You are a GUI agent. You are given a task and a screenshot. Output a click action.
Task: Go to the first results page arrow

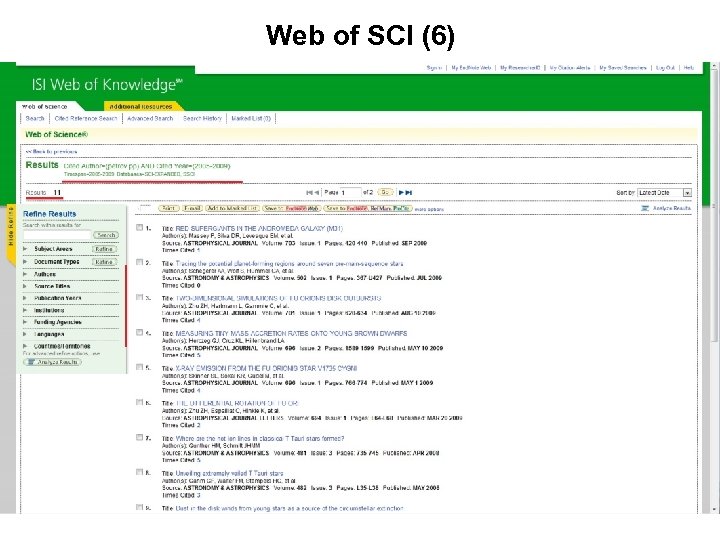point(309,193)
